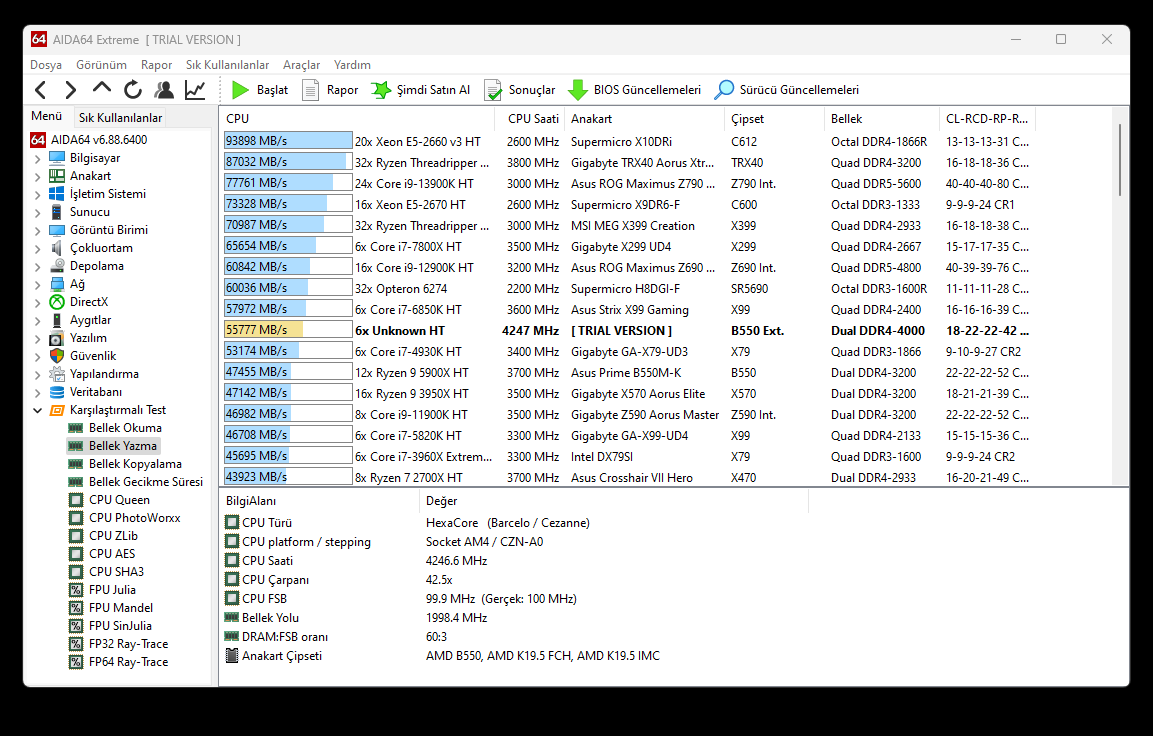Select the Anakart Çipseti info row
The height and width of the screenshot is (736, 1153).
pyautogui.click(x=515, y=655)
